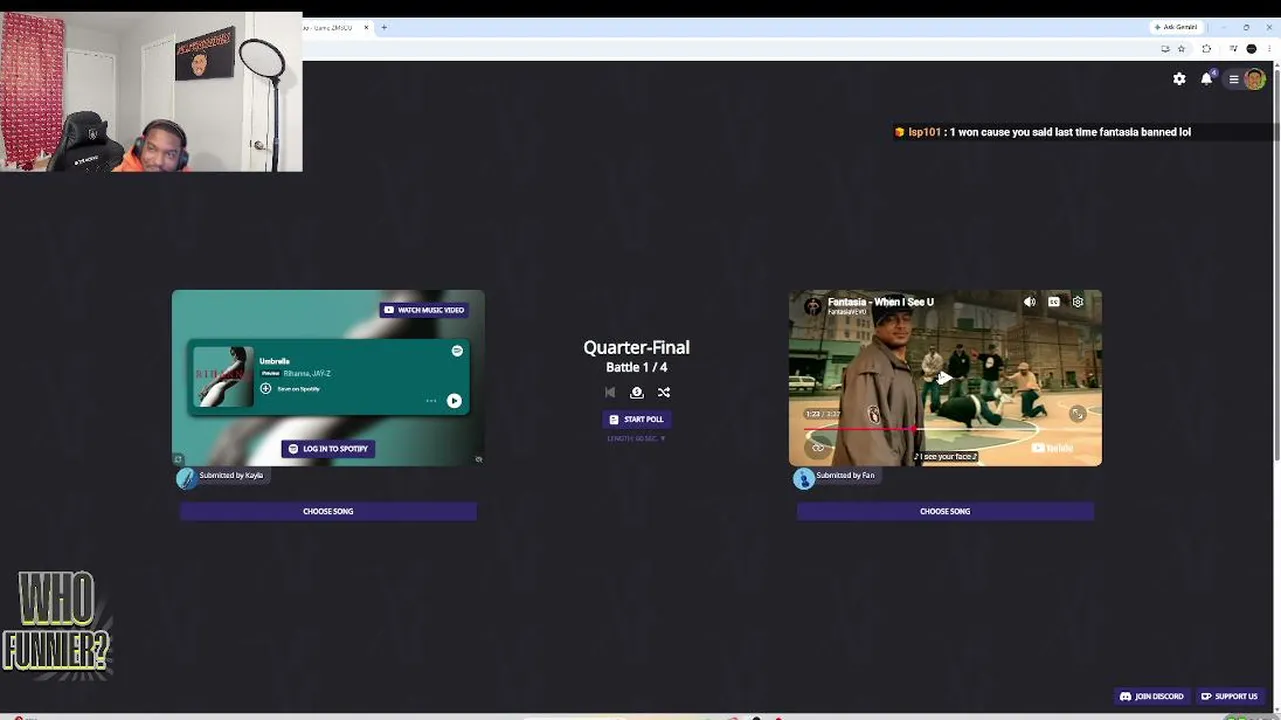Viewport: 1281px width, 720px height.
Task: Play the Umbrella Spotify preview
Action: point(454,401)
